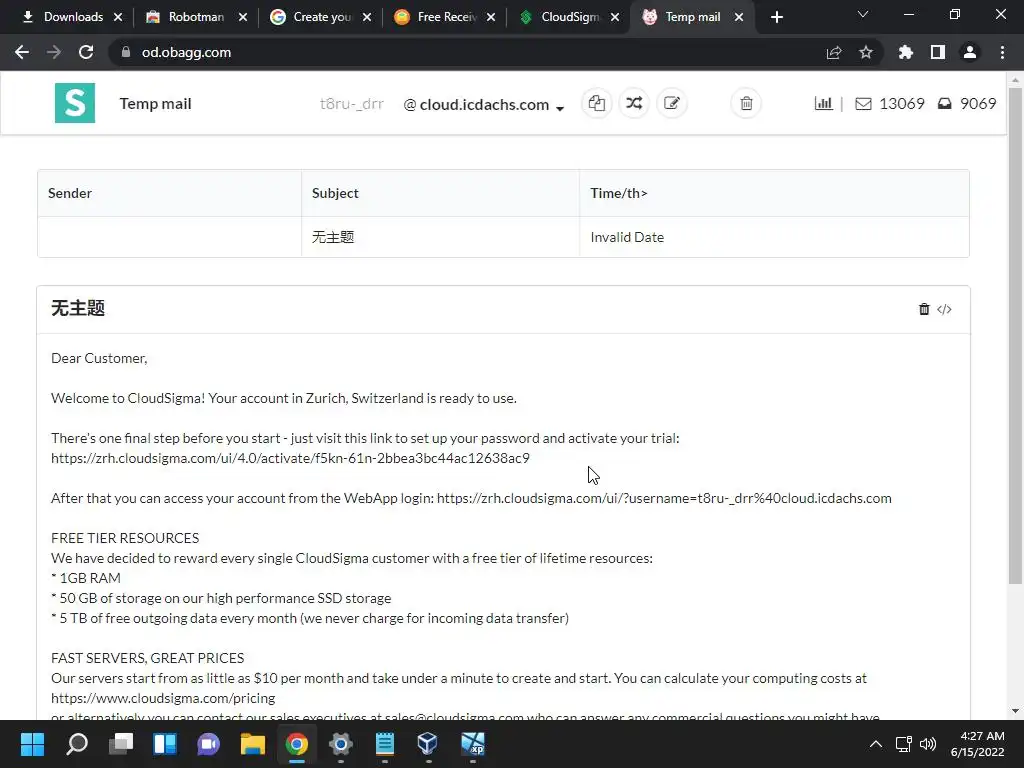The width and height of the screenshot is (1024, 768).
Task: Share this page icon in address bar
Action: point(834,52)
